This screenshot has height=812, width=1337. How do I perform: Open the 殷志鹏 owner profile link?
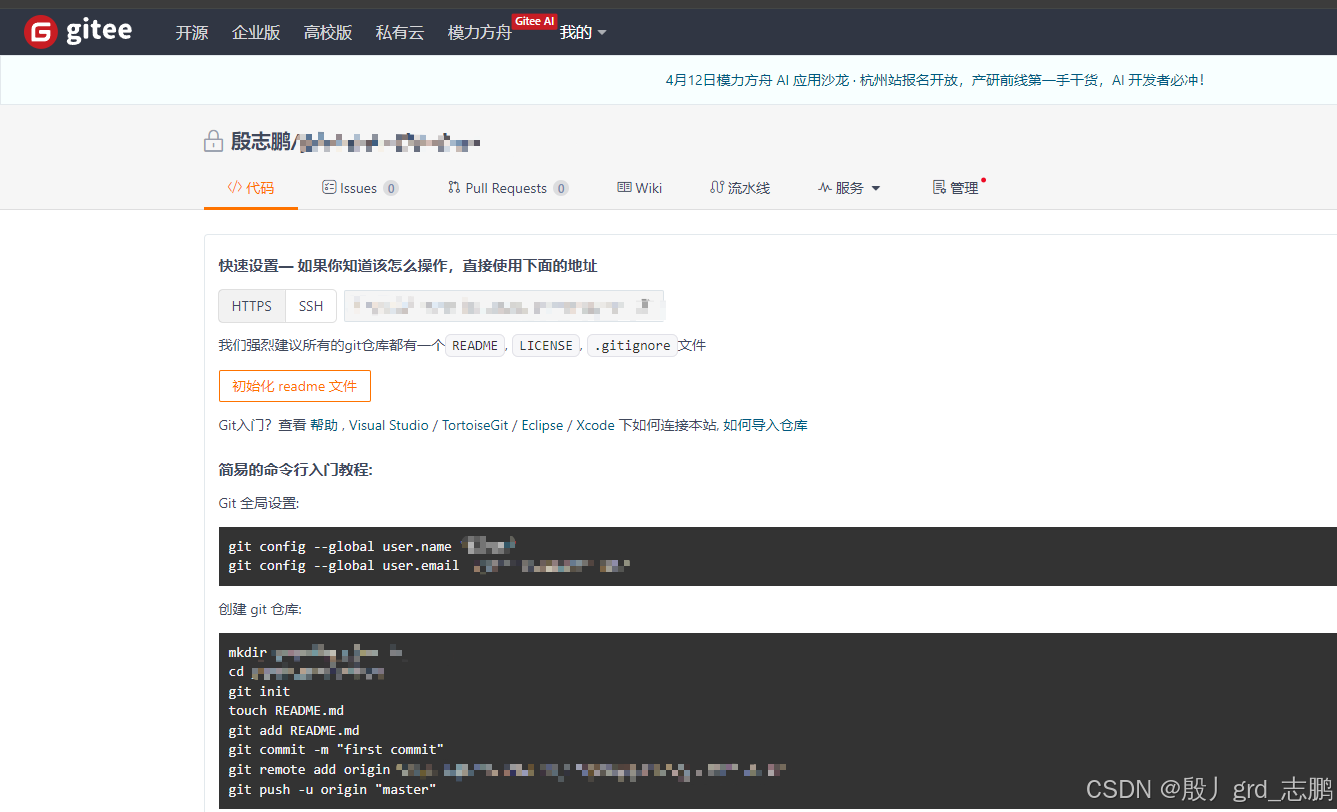(260, 142)
